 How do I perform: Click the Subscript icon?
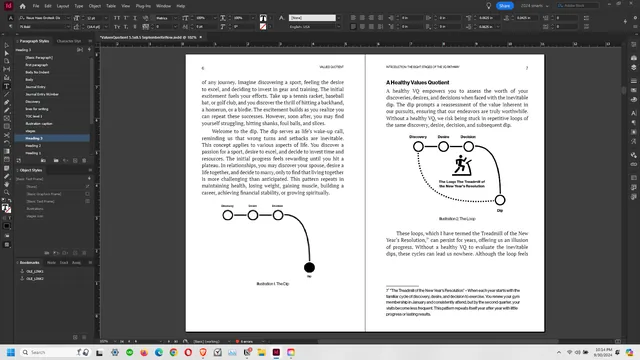[126, 27]
